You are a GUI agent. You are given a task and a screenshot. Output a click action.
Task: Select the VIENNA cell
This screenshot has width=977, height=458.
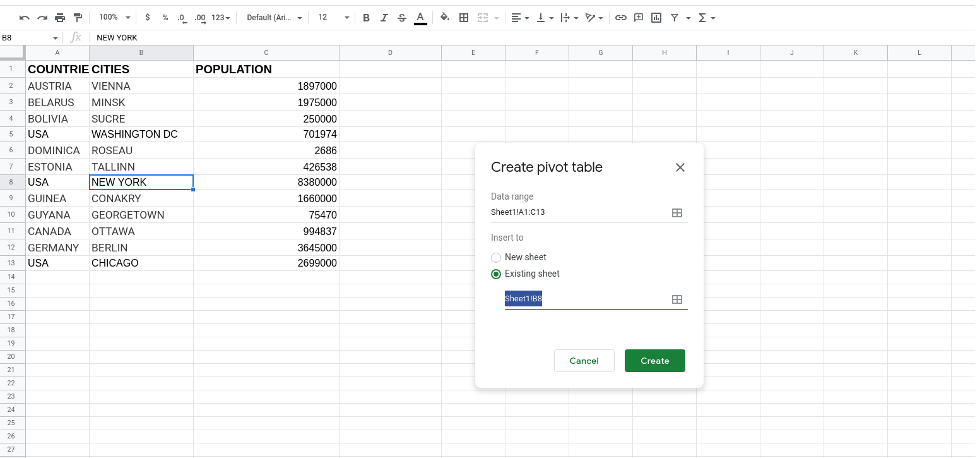tap(141, 86)
